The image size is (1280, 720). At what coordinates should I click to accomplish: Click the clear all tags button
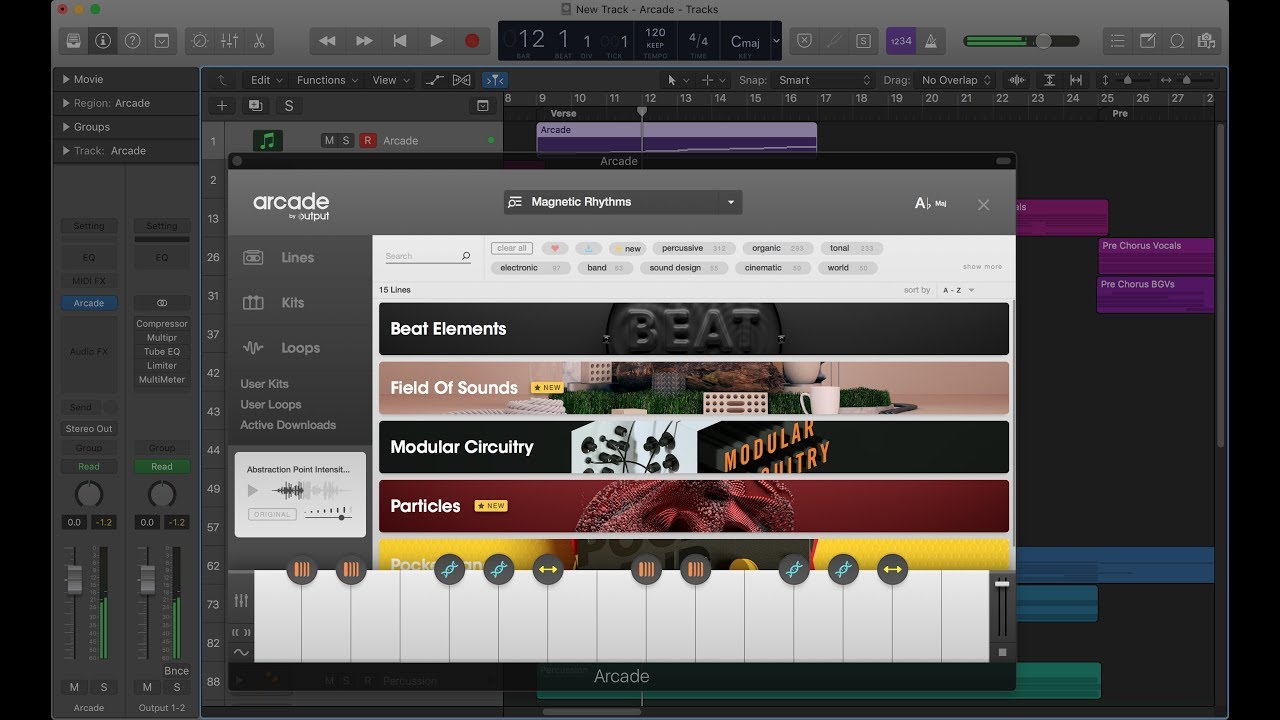tap(512, 248)
